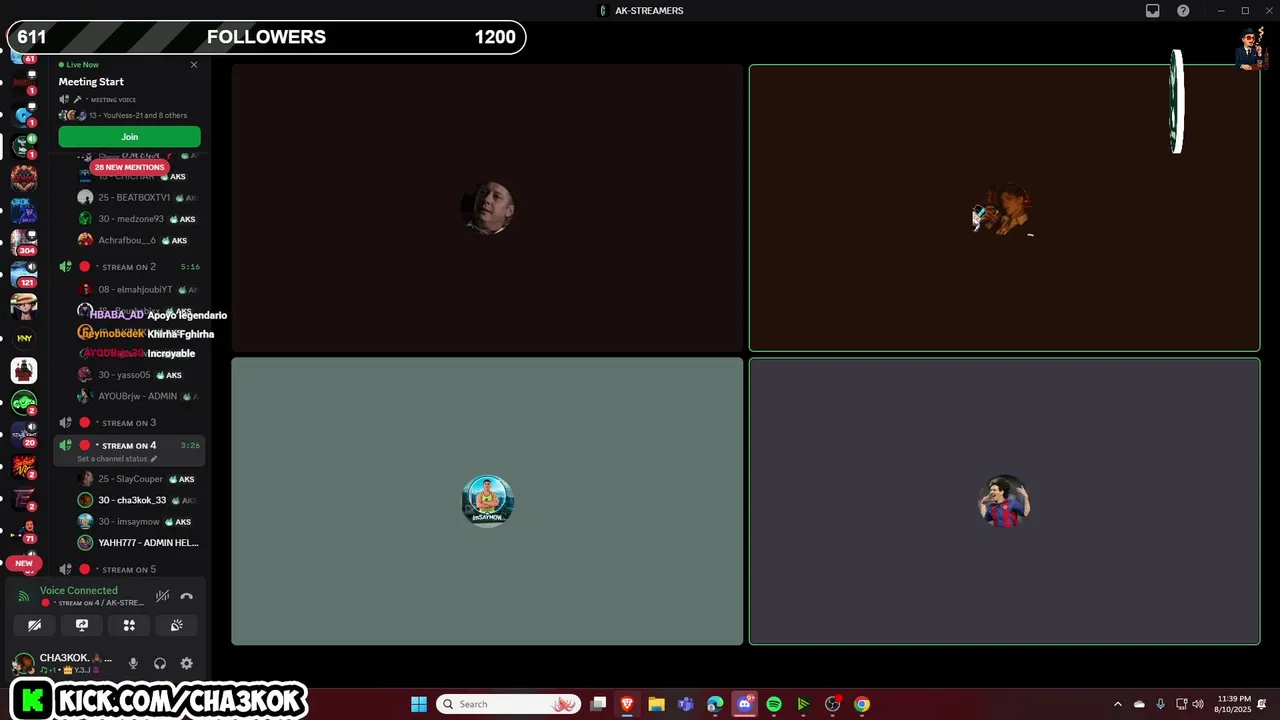Select the Barcelona jersey avatar video tile
Image resolution: width=1280 pixels, height=720 pixels.
click(1004, 501)
